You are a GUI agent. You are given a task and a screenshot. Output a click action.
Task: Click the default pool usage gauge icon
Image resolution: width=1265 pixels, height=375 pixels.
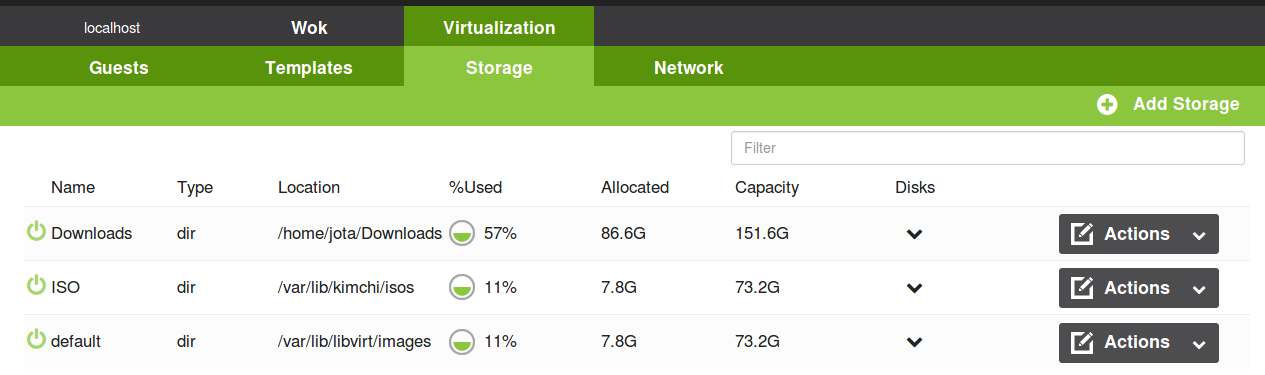click(461, 341)
